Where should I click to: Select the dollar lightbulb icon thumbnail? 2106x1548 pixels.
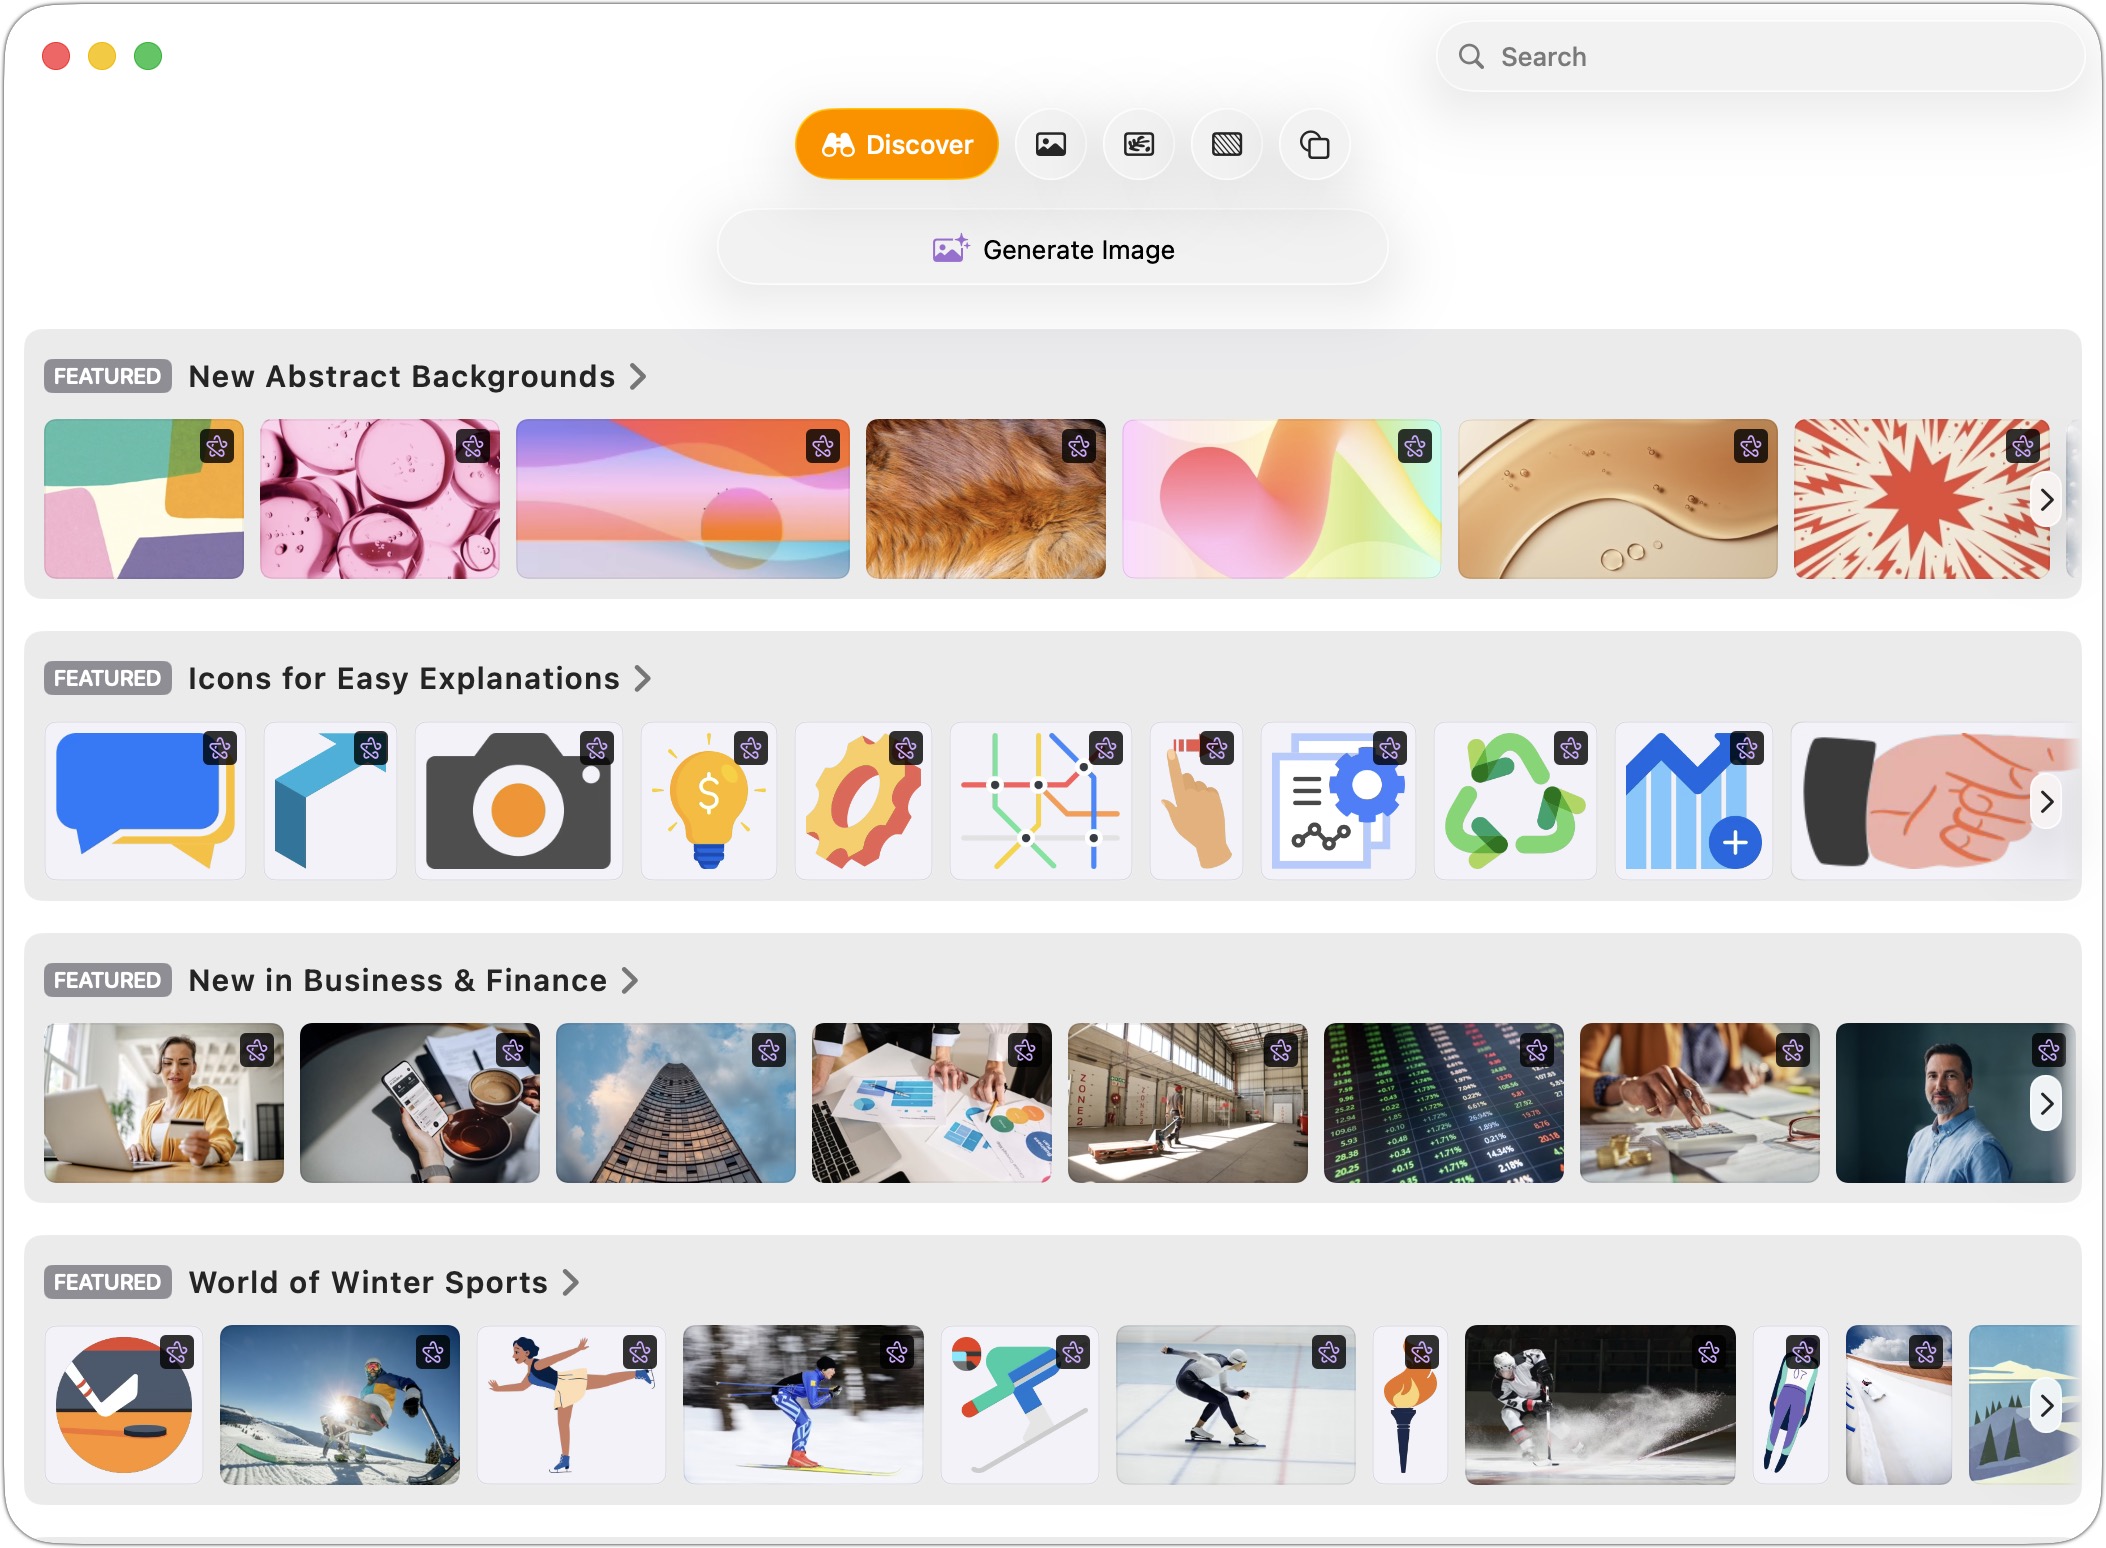pyautogui.click(x=709, y=801)
